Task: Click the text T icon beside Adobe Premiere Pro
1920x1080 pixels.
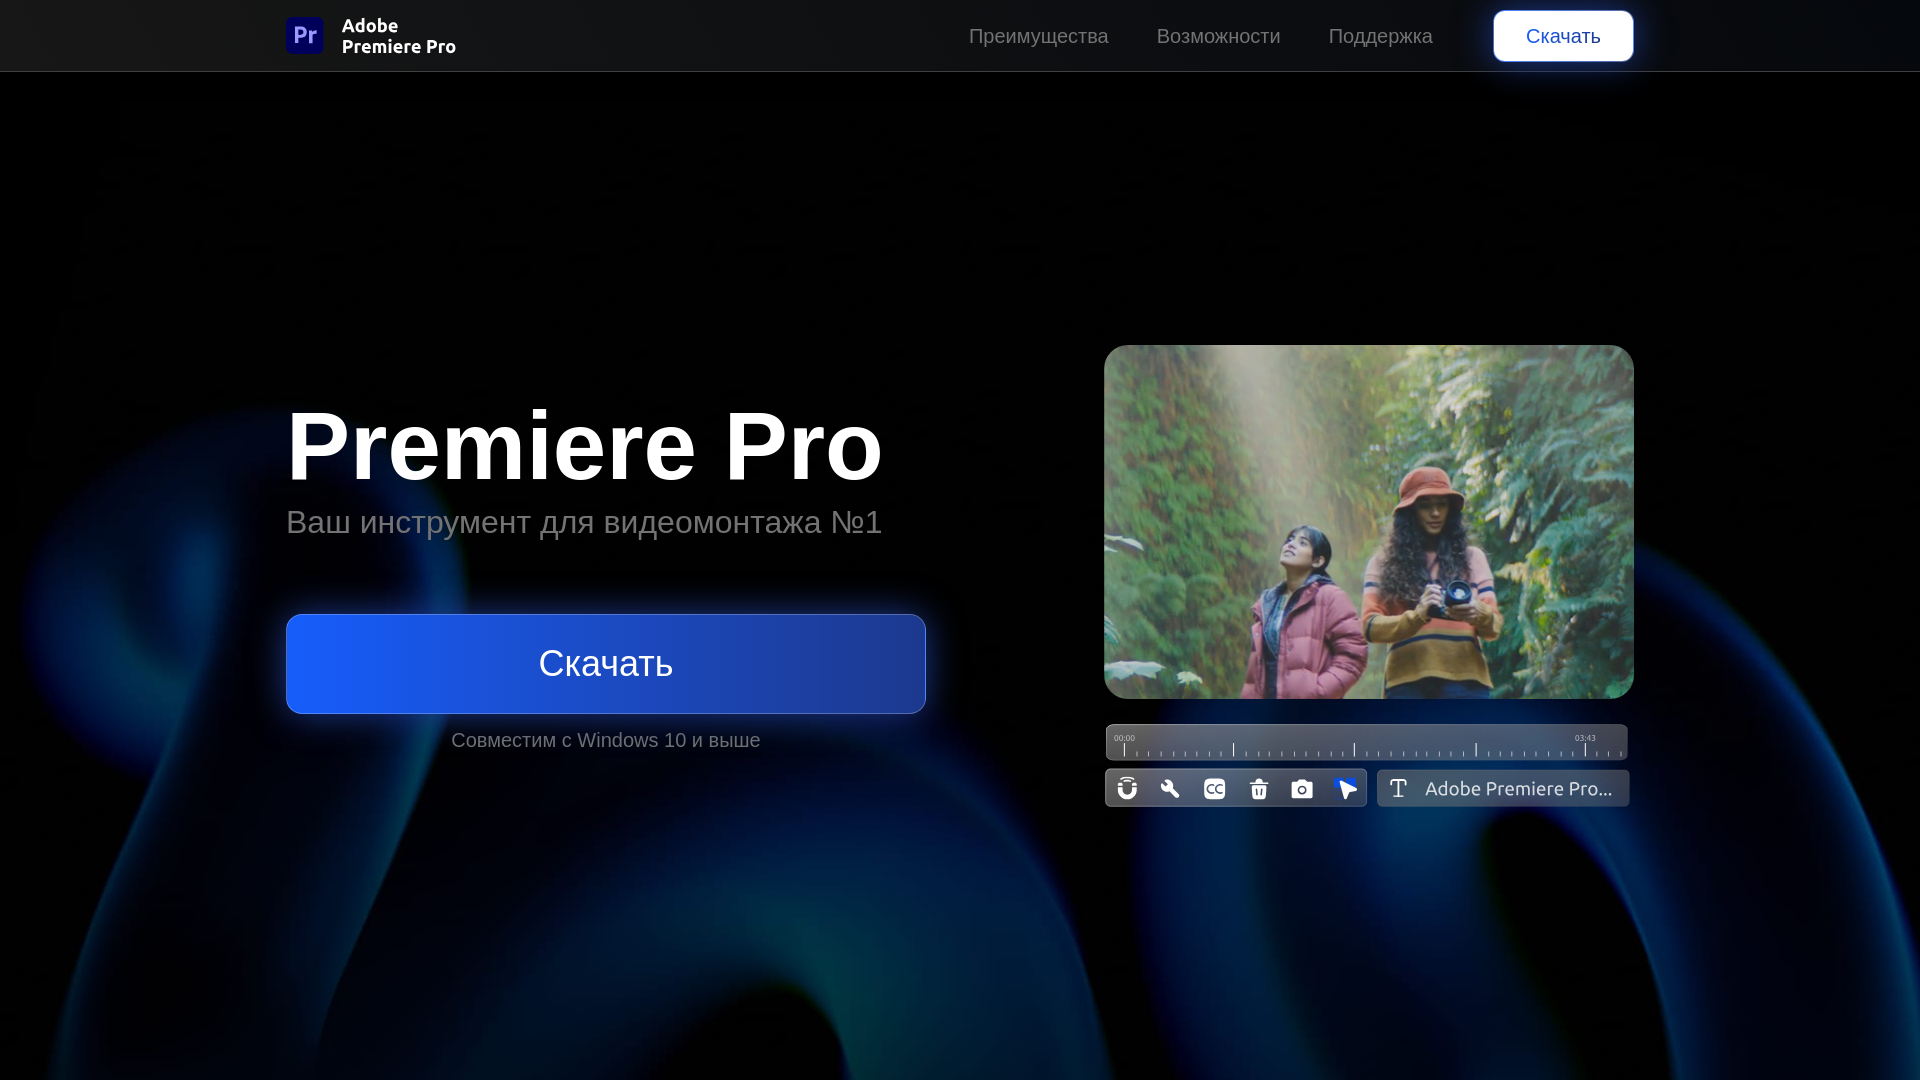Action: pyautogui.click(x=1398, y=788)
